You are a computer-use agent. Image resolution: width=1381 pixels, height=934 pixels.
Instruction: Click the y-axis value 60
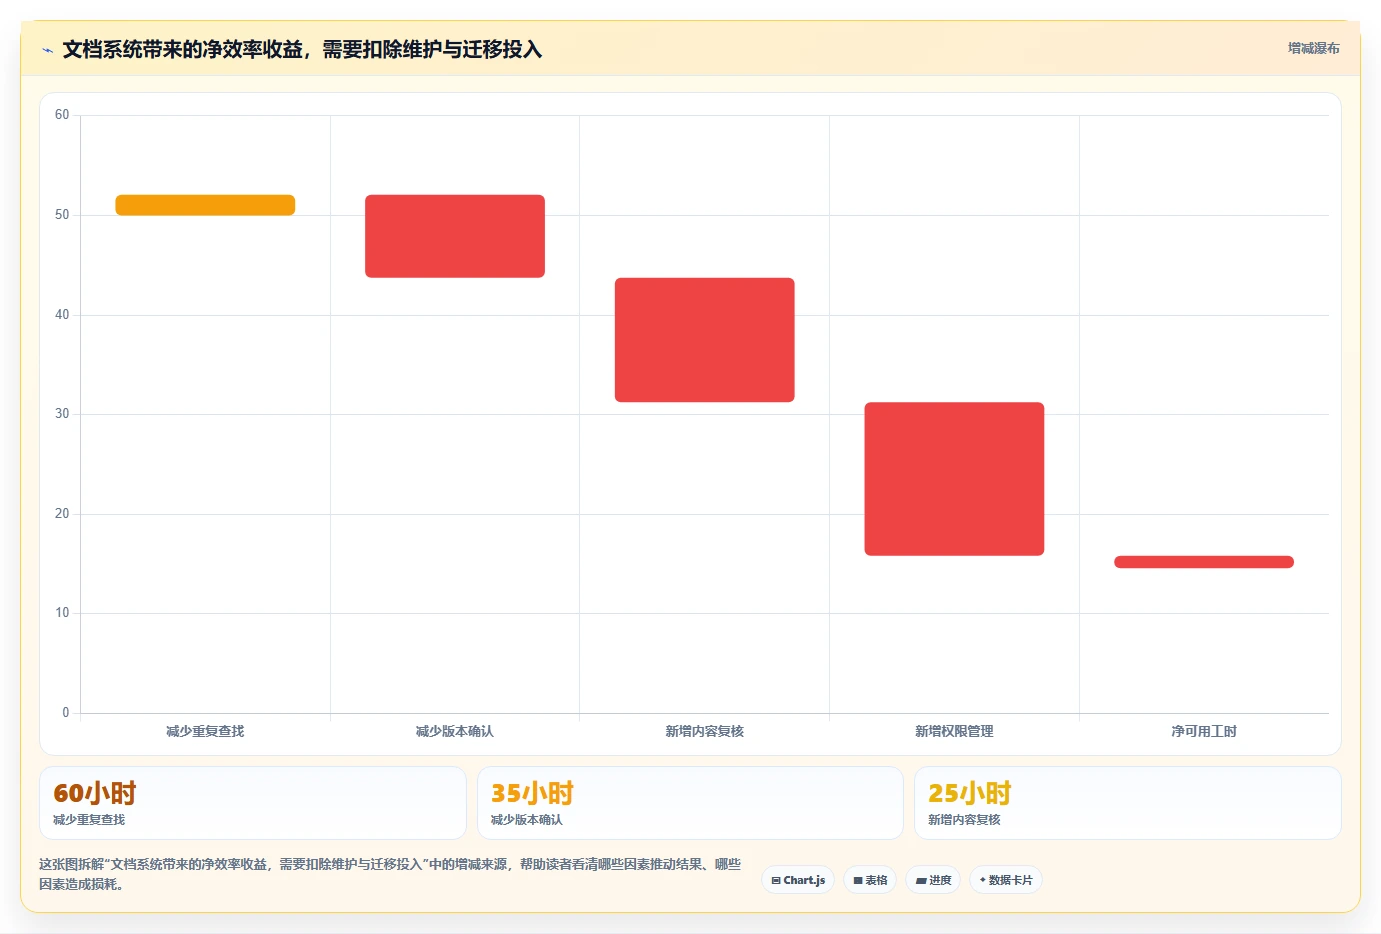(x=62, y=115)
